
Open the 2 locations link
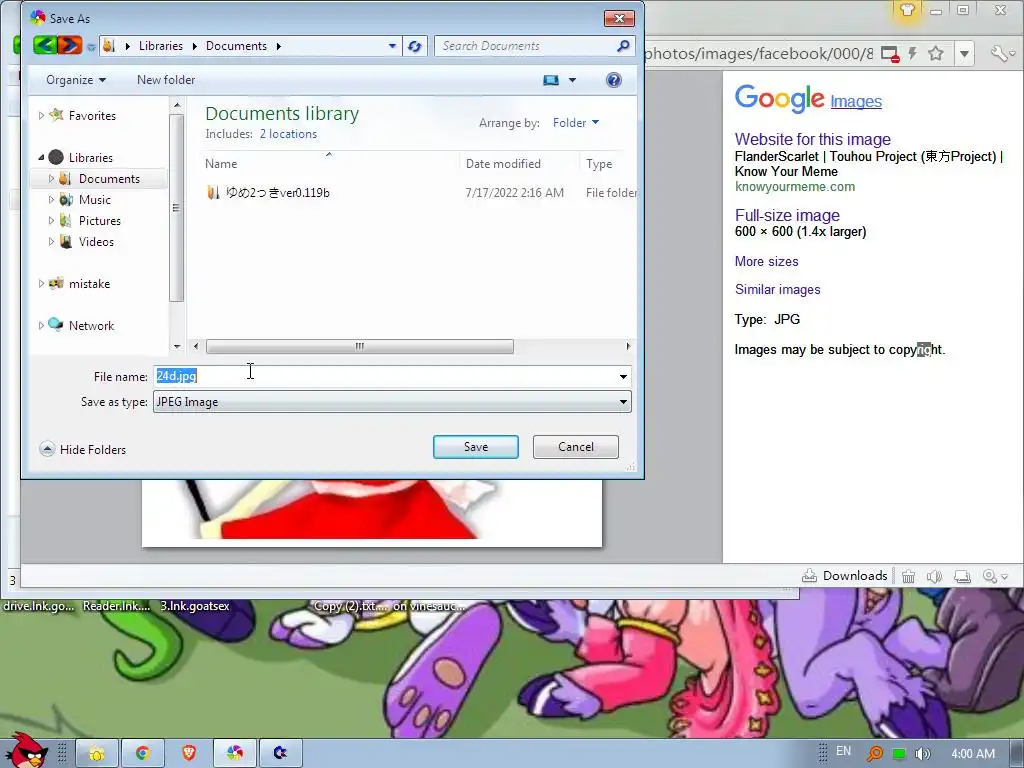point(288,134)
